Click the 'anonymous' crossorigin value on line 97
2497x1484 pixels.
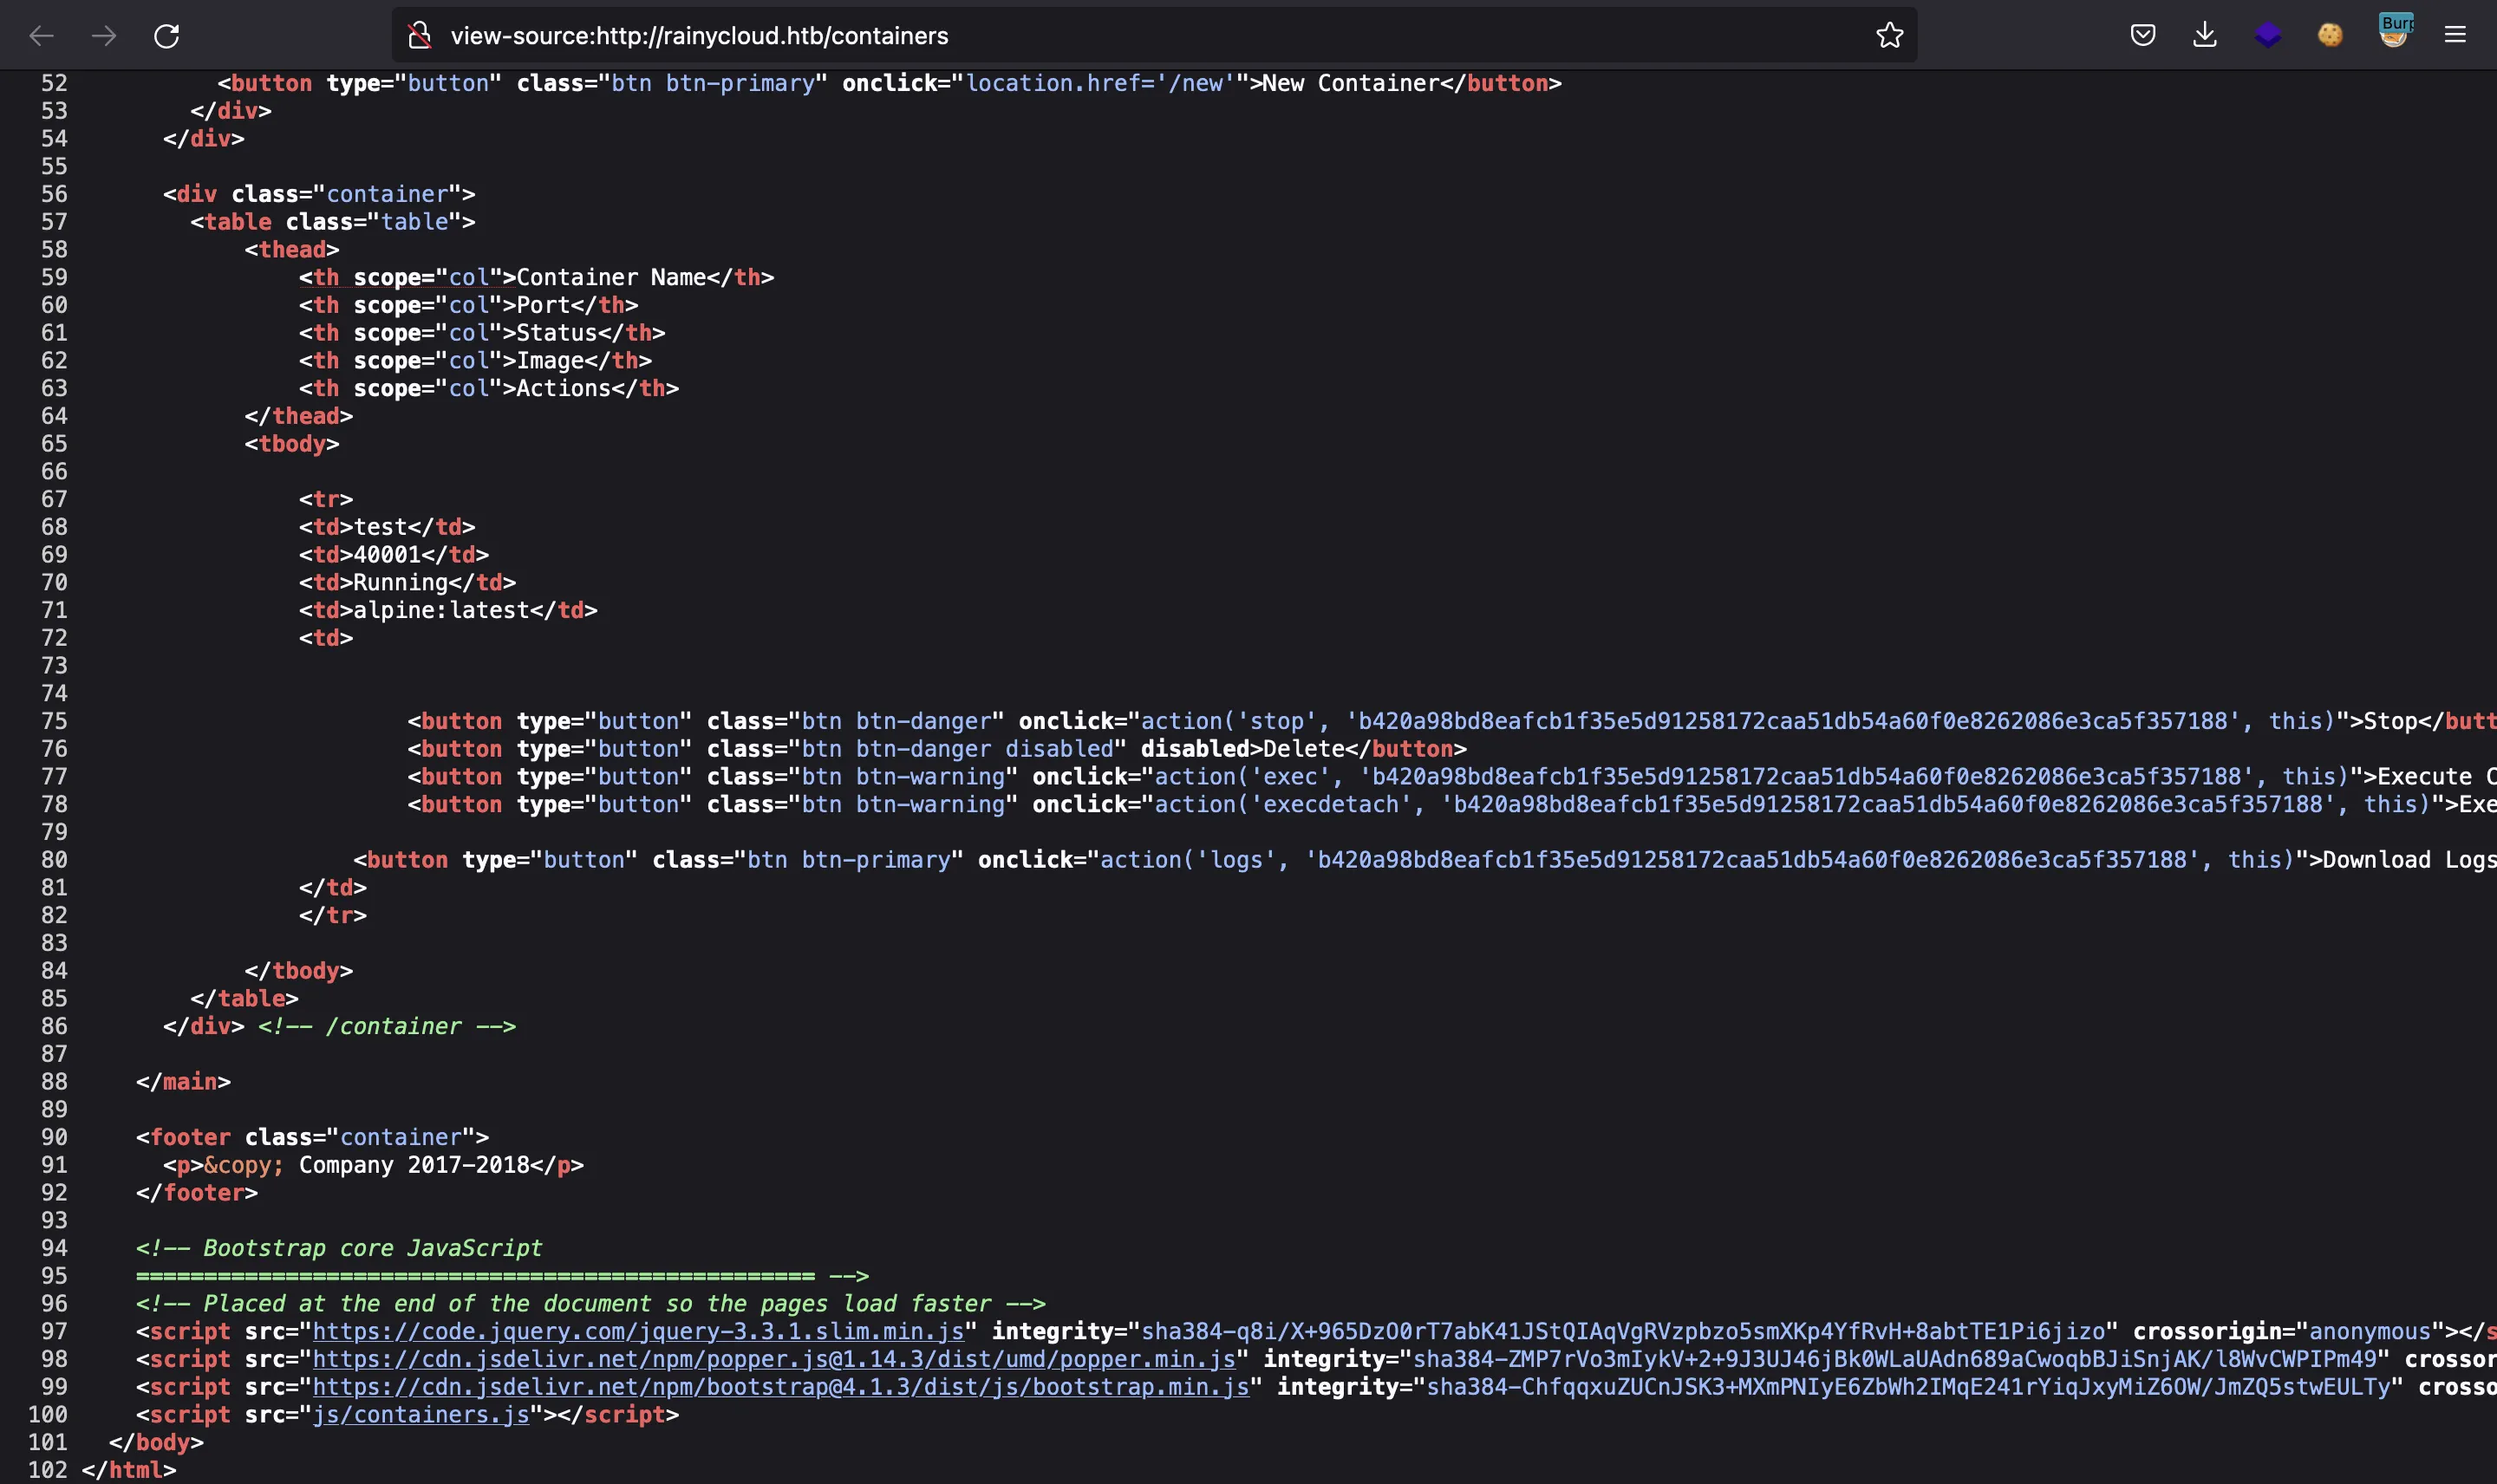(2369, 1331)
